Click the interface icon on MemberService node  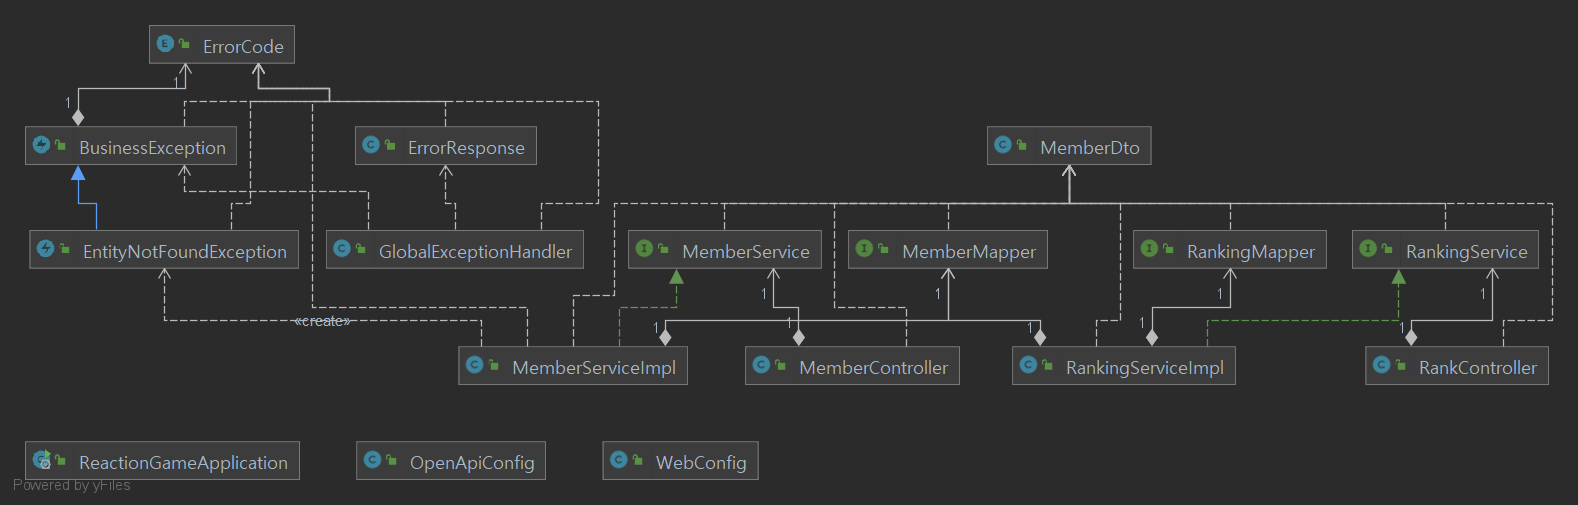[644, 249]
